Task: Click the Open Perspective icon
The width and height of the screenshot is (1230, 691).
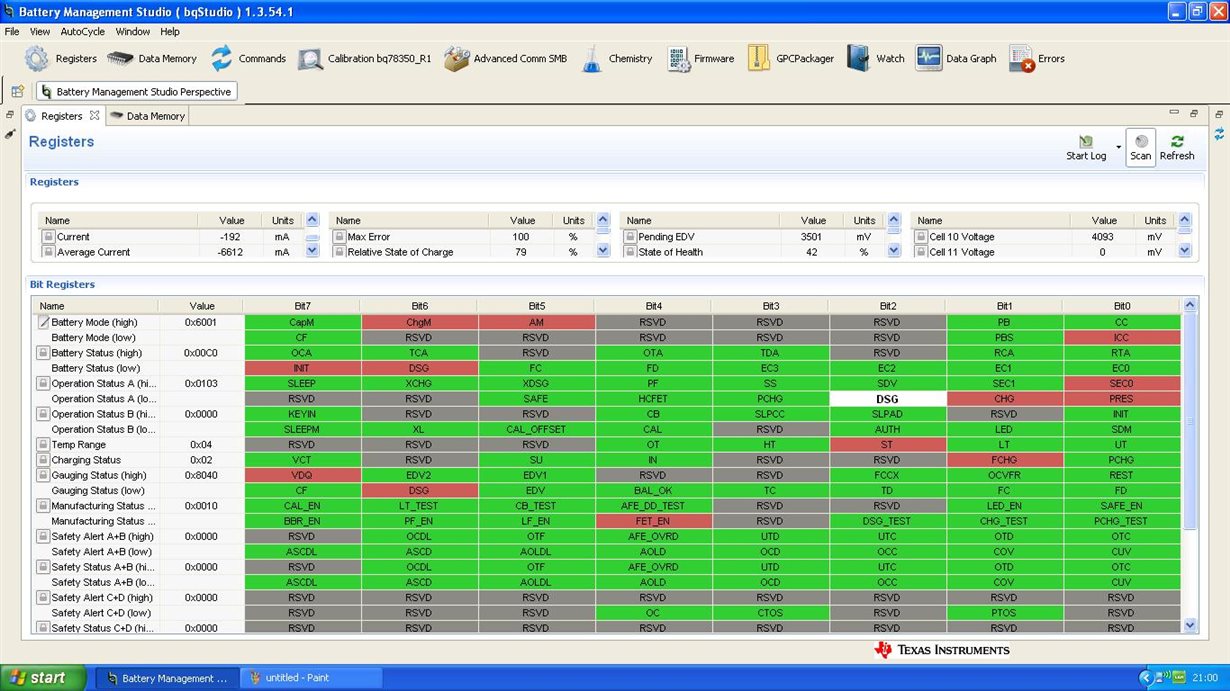Action: pyautogui.click(x=17, y=91)
